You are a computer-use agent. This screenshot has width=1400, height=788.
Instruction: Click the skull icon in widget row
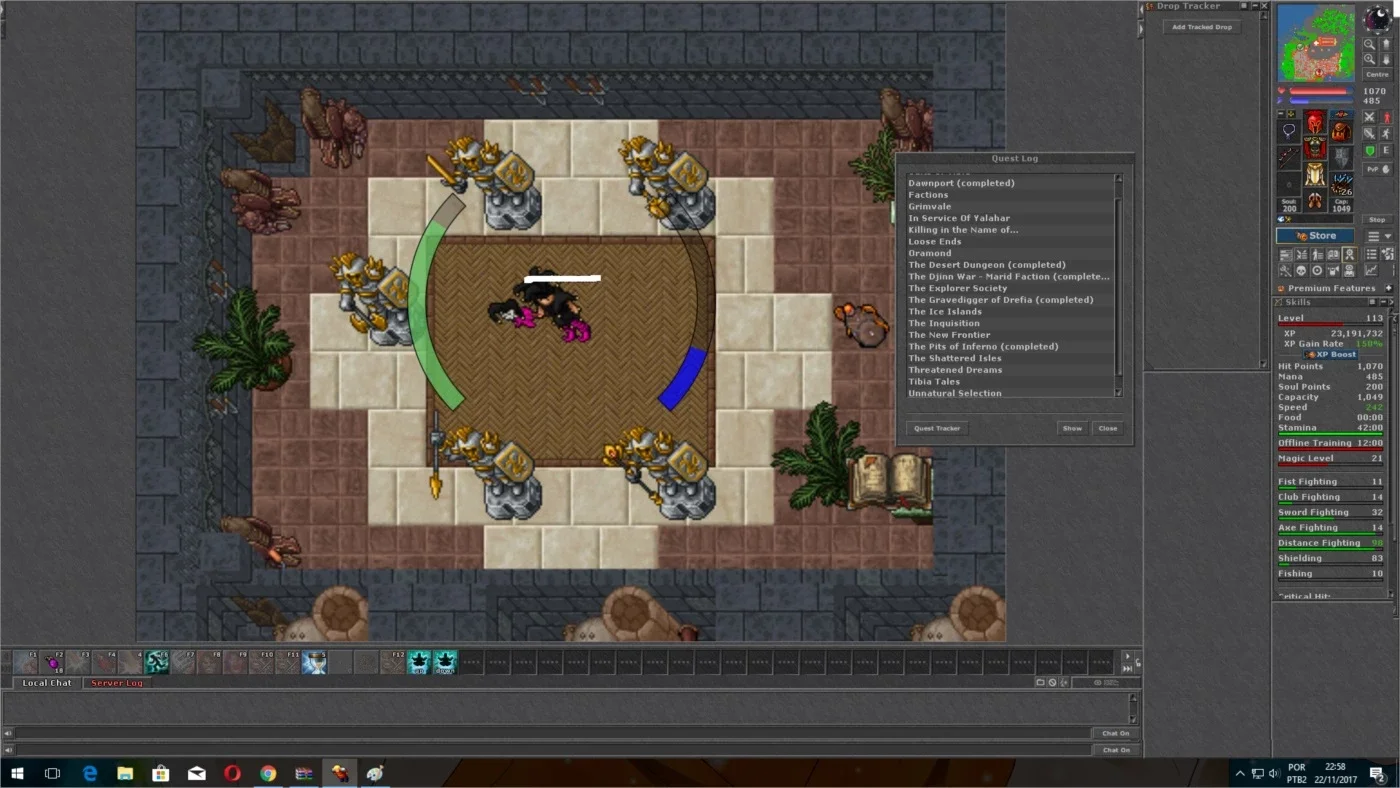(1302, 270)
